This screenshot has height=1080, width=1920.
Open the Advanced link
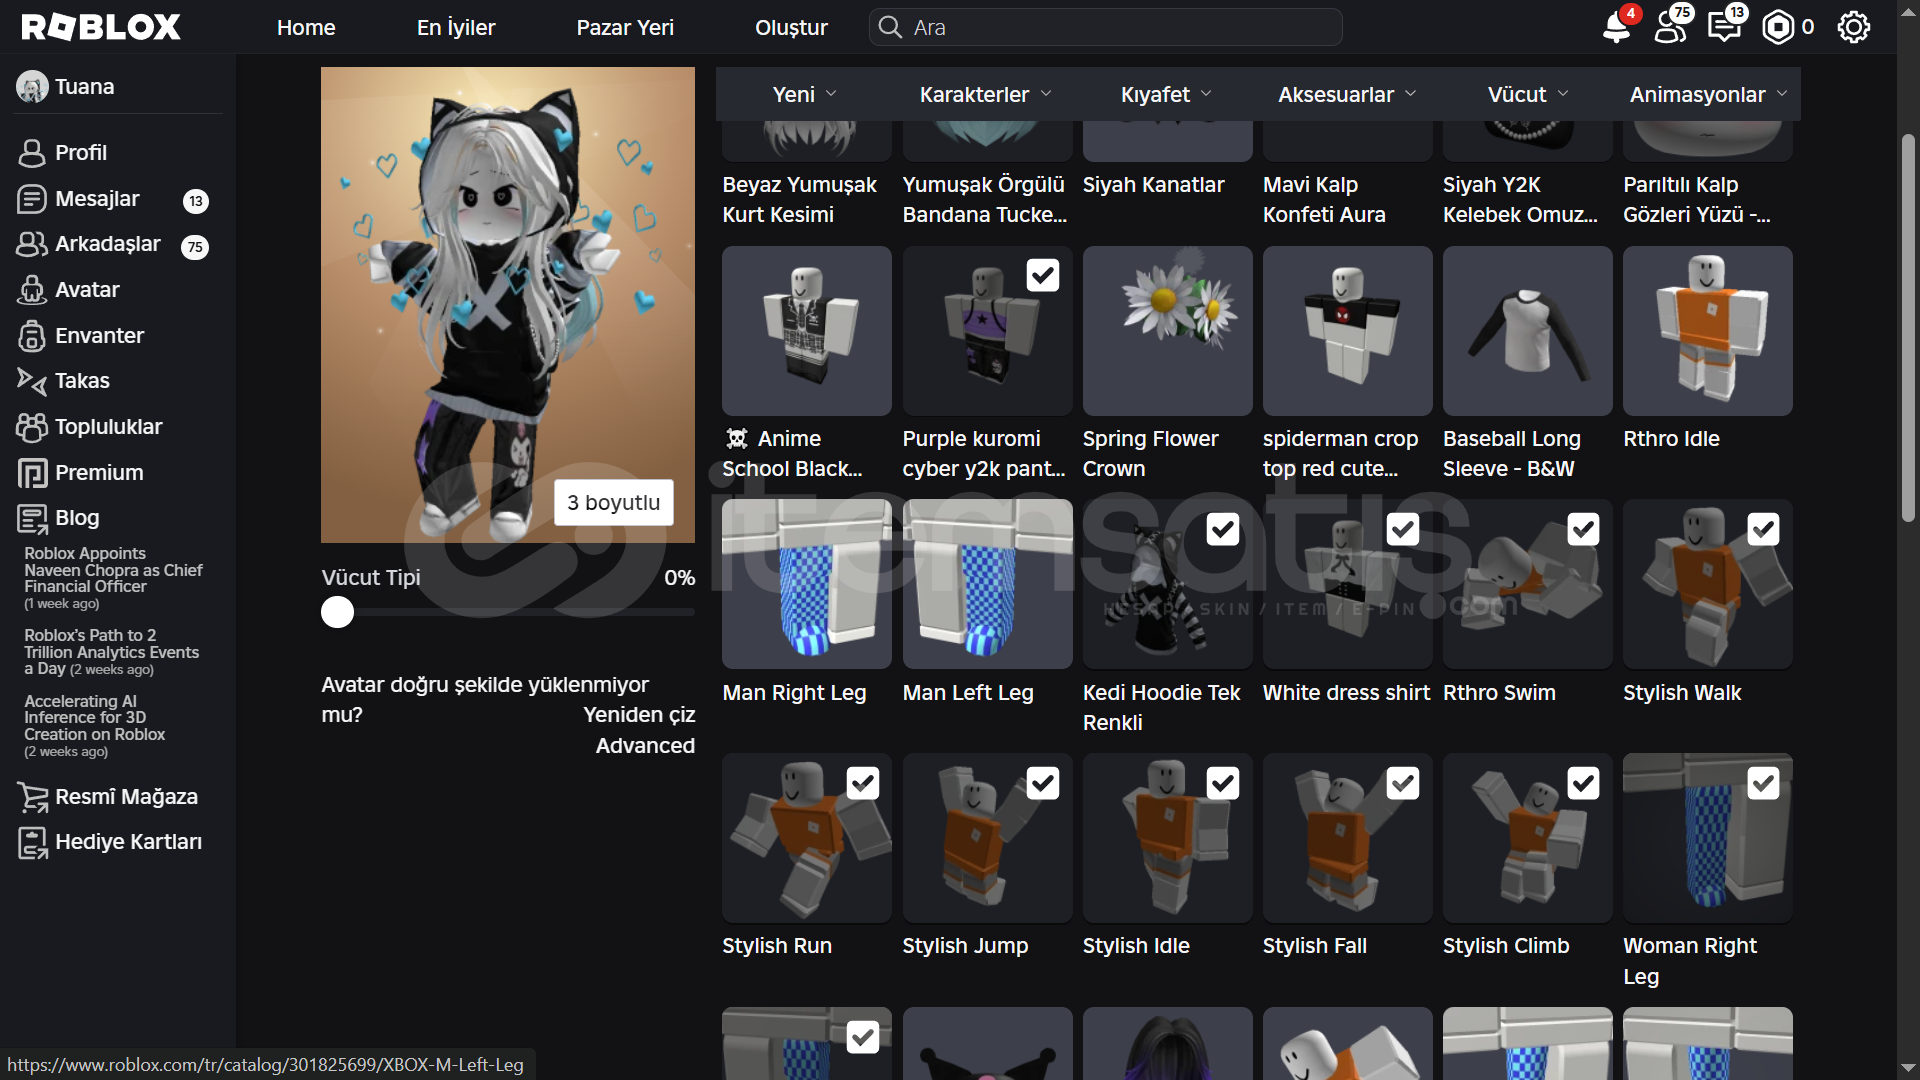(x=645, y=746)
